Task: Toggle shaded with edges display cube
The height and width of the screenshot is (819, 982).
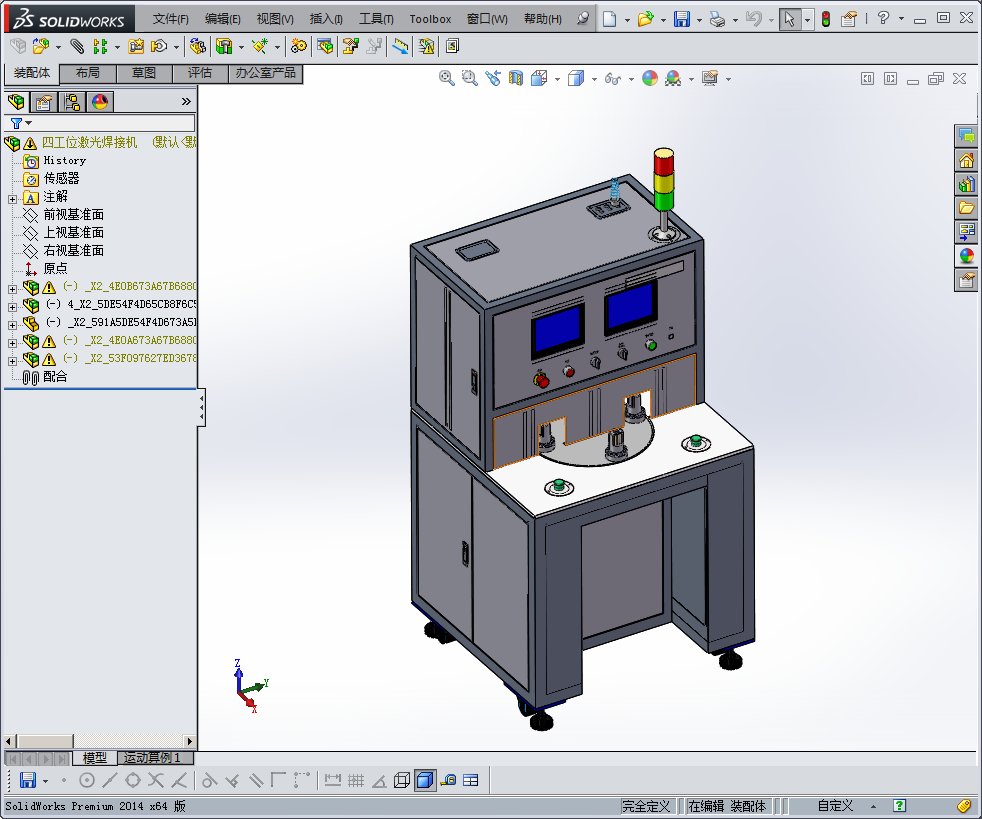Action: (425, 780)
